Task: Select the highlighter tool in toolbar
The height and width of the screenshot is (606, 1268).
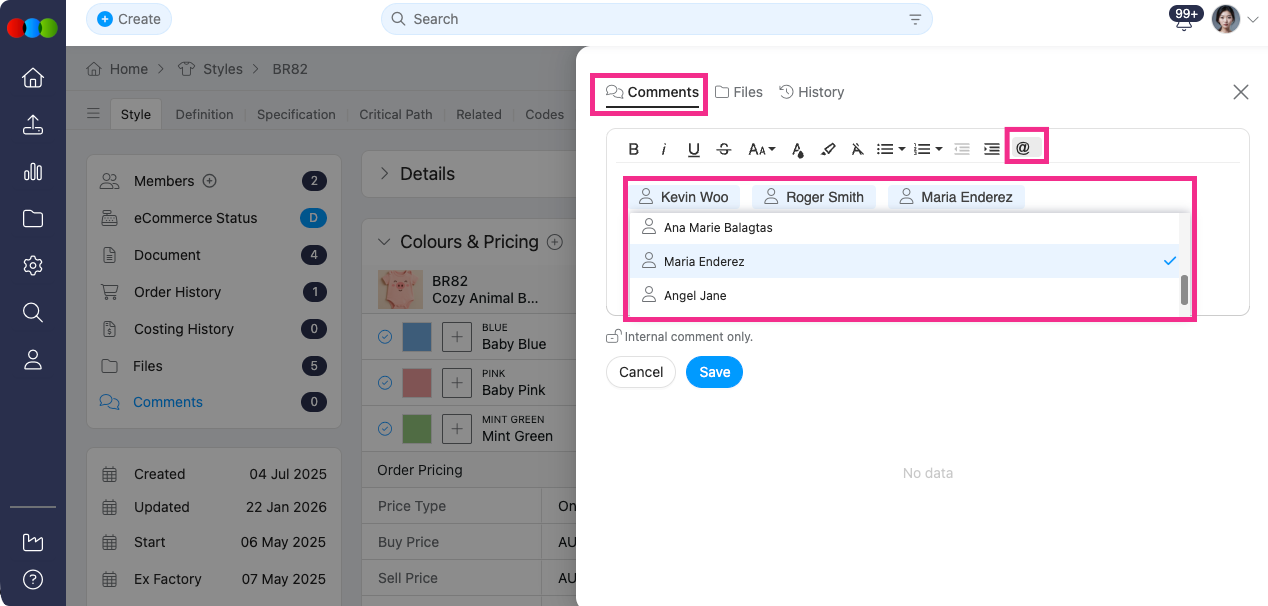Action: click(x=827, y=149)
